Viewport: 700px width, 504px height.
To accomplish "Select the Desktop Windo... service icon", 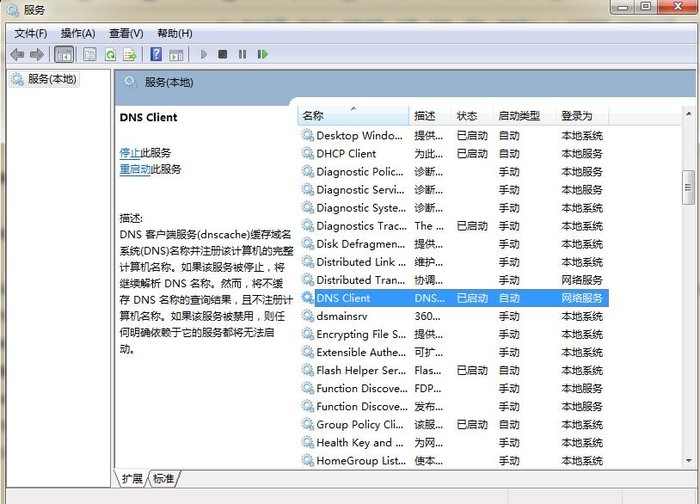I will tap(307, 135).
